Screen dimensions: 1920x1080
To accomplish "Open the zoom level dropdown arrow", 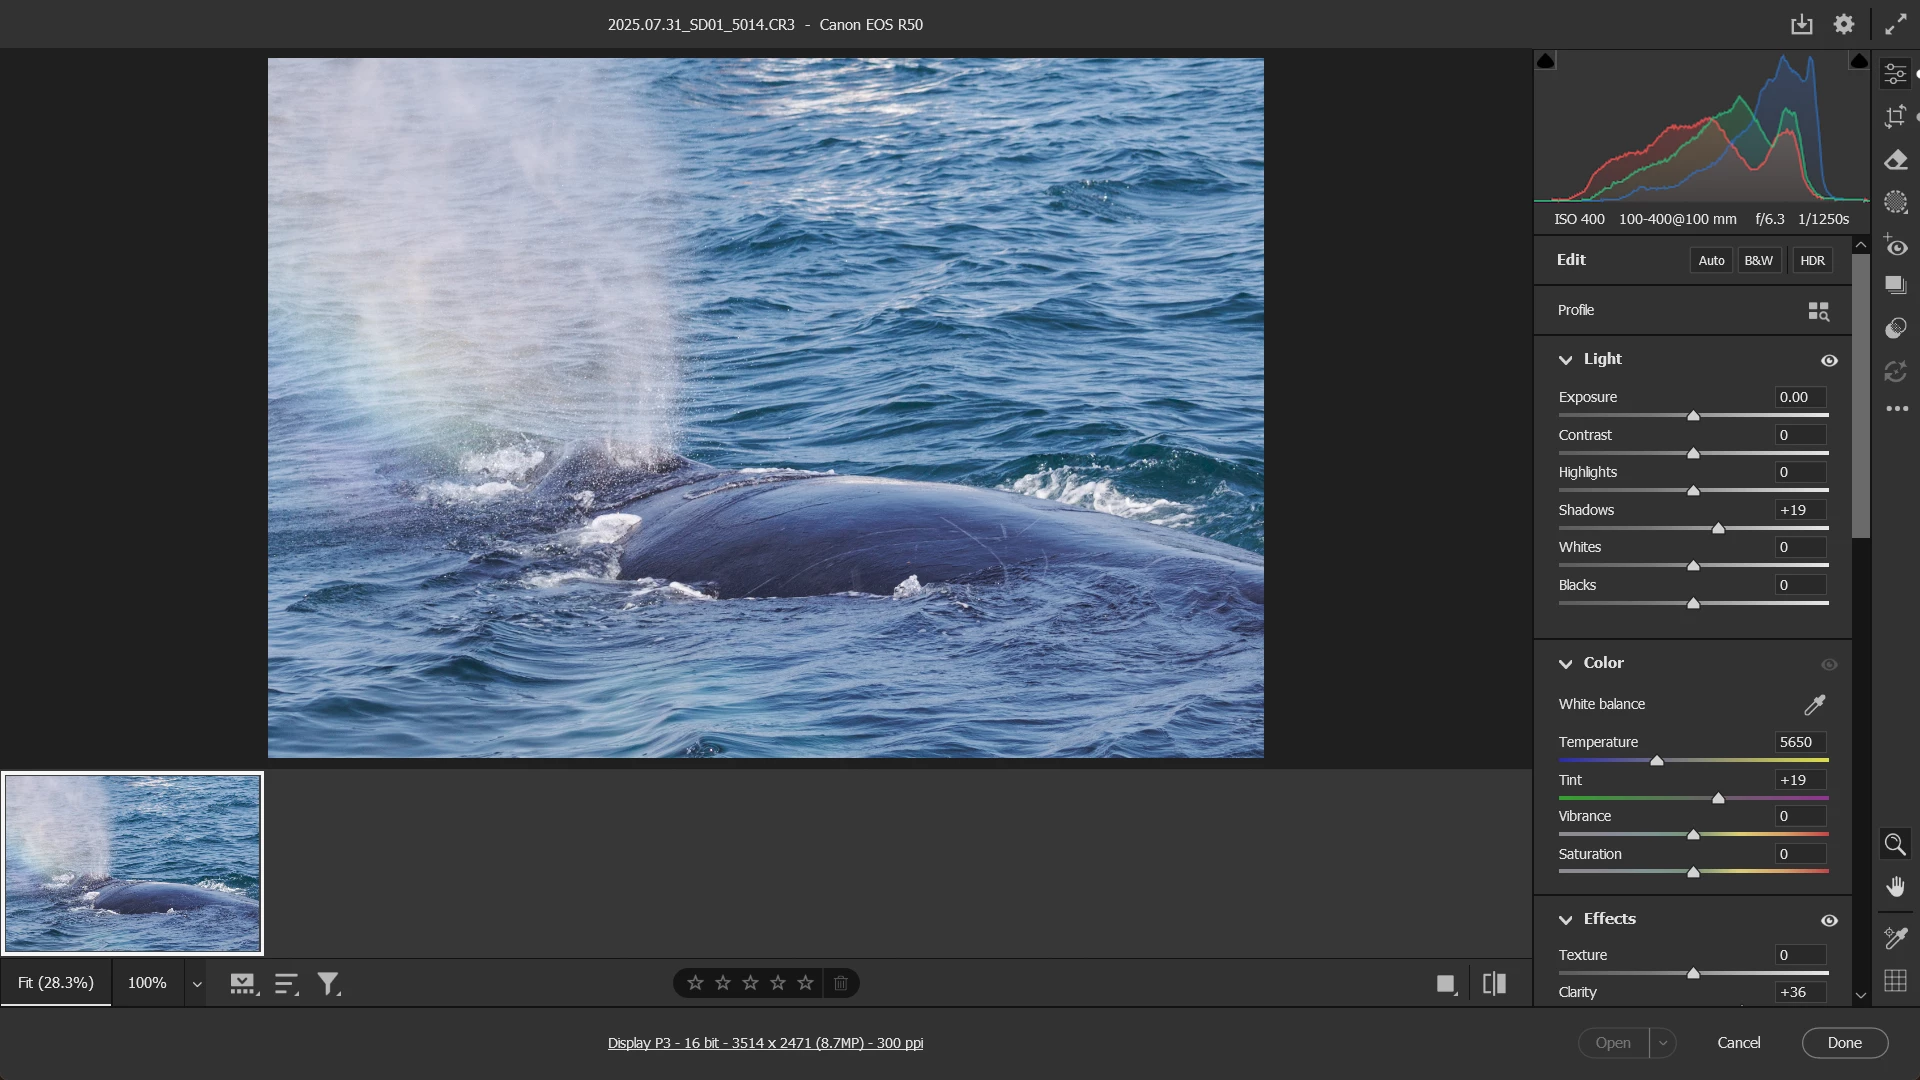I will [x=197, y=984].
